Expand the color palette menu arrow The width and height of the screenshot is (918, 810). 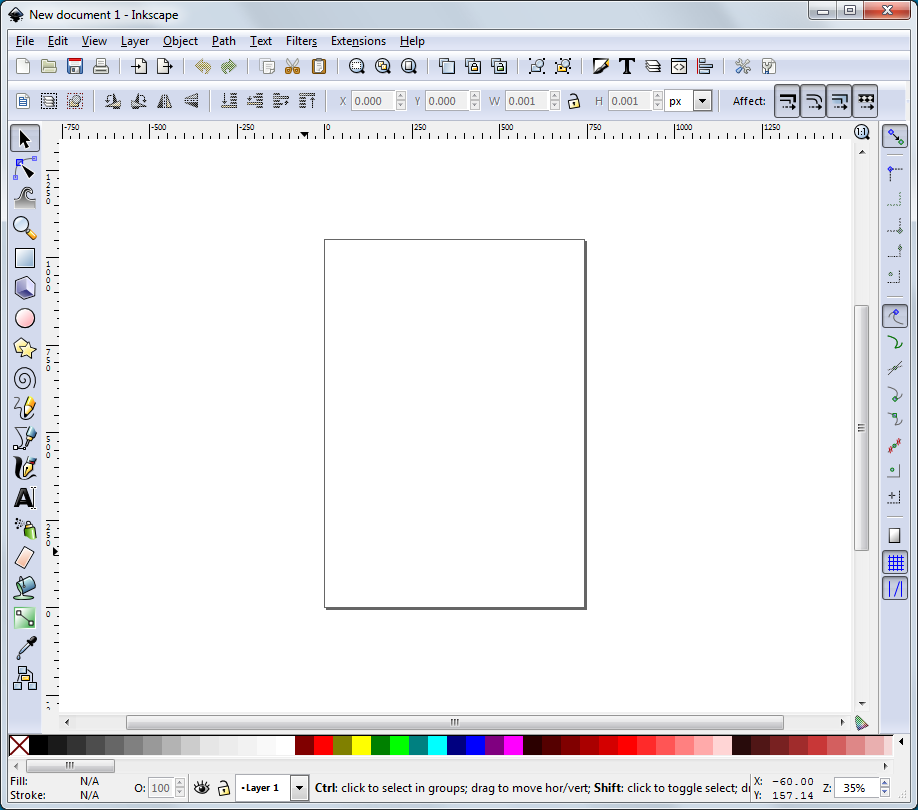click(901, 742)
